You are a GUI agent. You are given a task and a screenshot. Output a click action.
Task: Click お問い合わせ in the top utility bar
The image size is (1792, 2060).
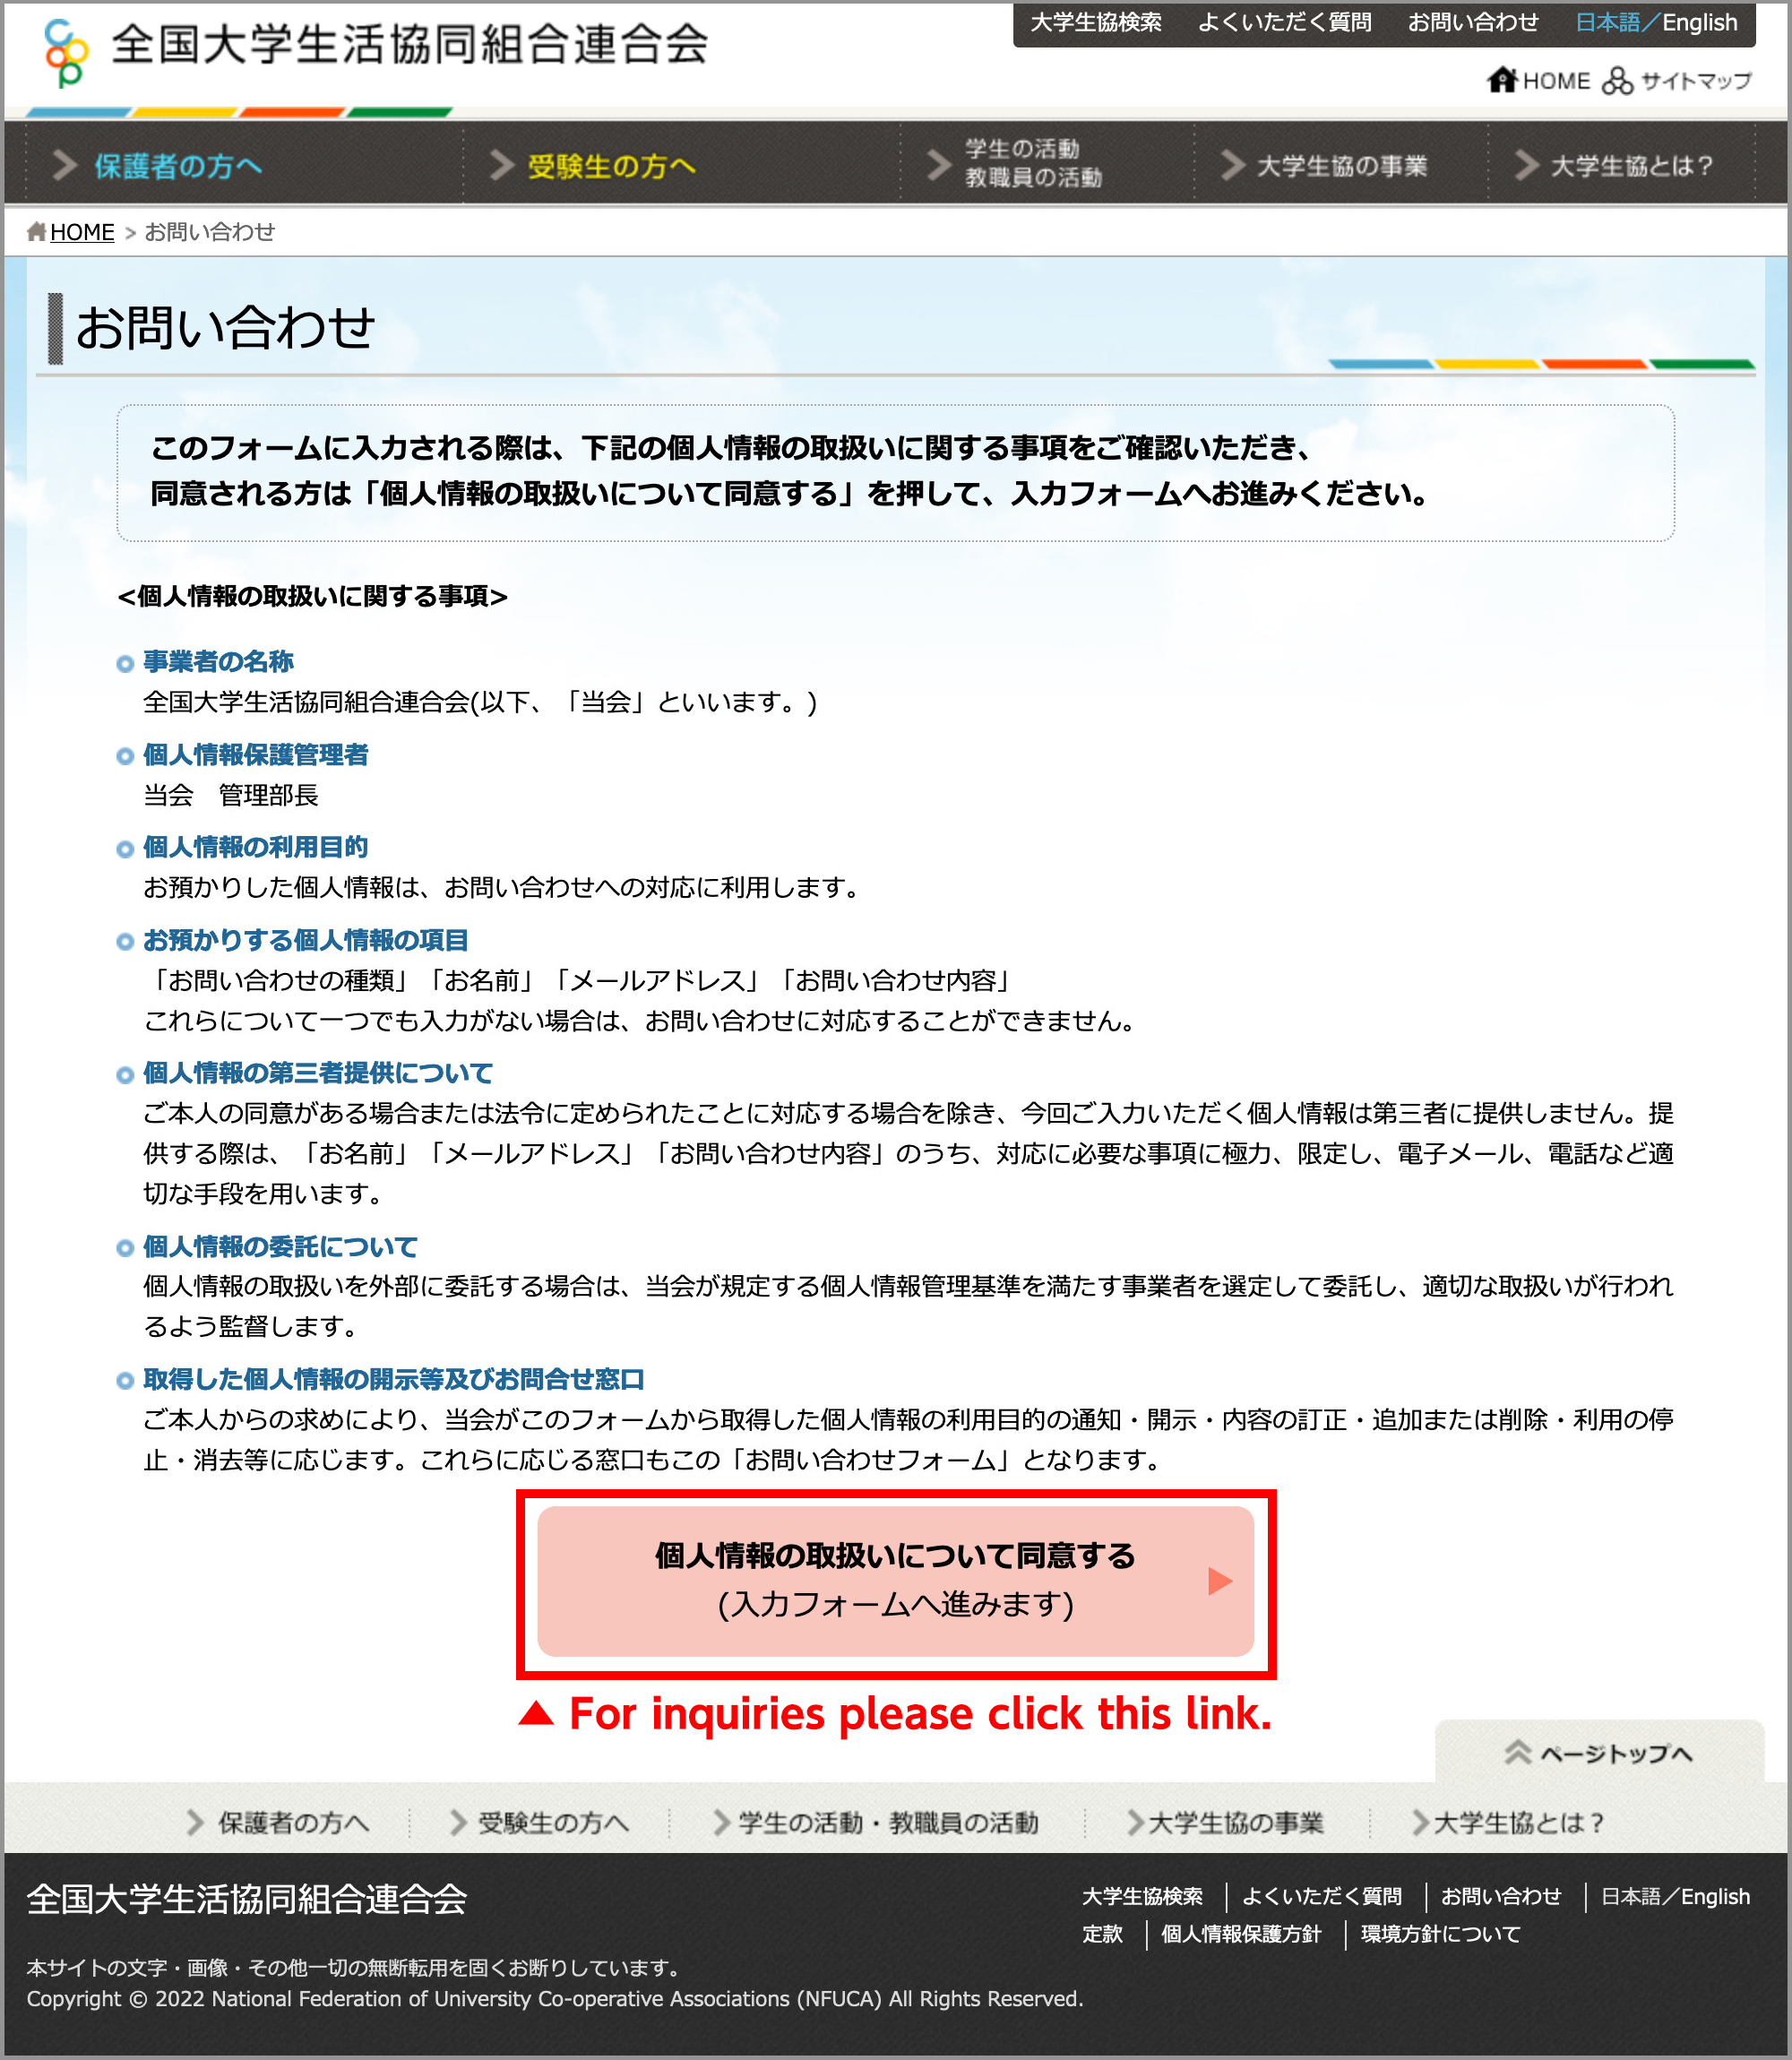pyautogui.click(x=1473, y=22)
